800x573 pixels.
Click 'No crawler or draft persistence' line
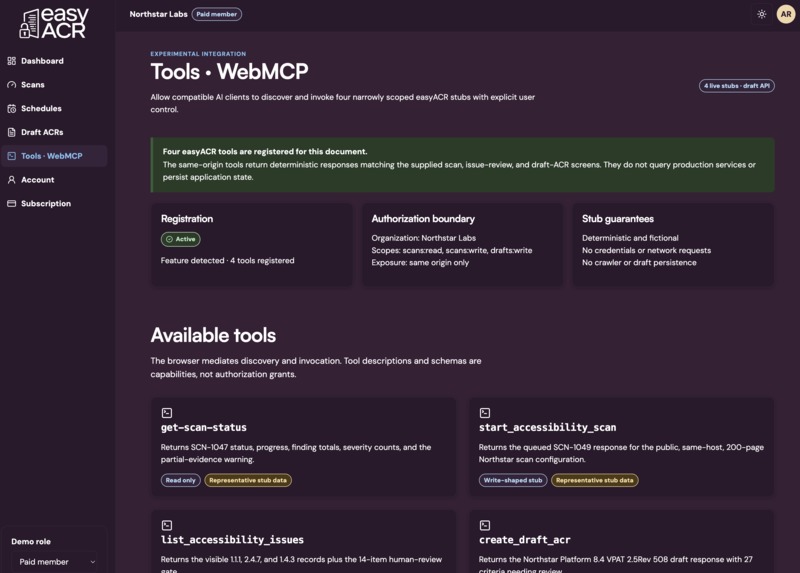pos(639,263)
